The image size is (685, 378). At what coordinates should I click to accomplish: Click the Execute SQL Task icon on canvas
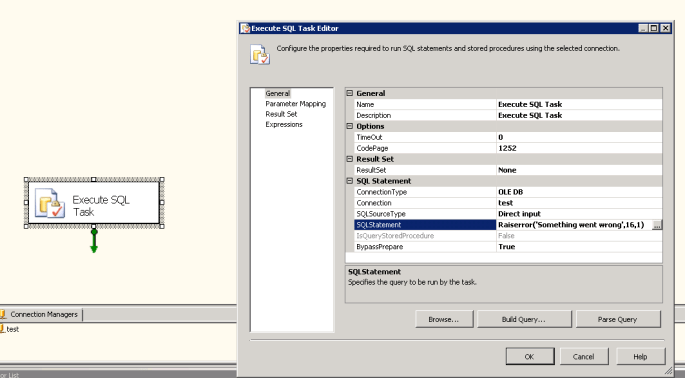tap(50, 203)
